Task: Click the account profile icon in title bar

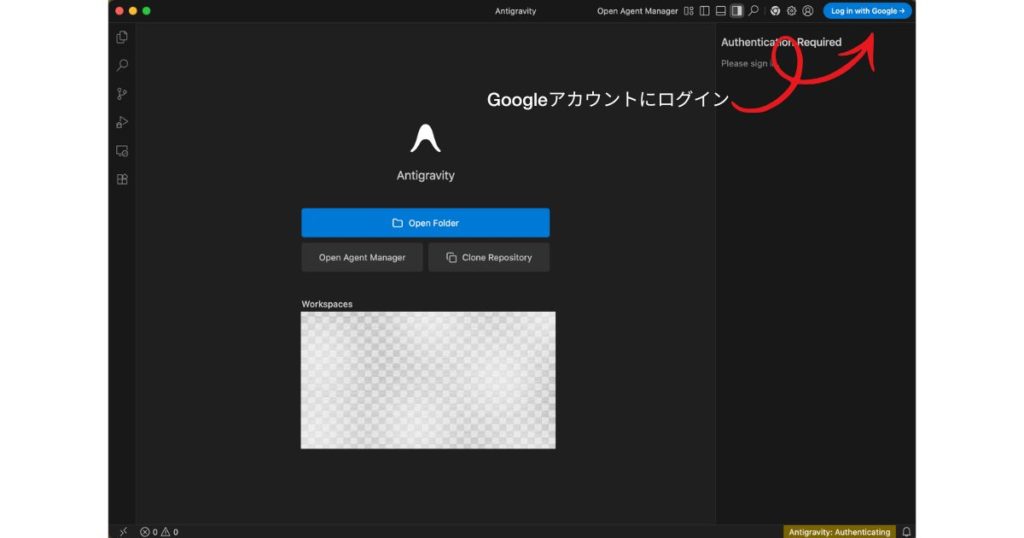Action: click(807, 11)
